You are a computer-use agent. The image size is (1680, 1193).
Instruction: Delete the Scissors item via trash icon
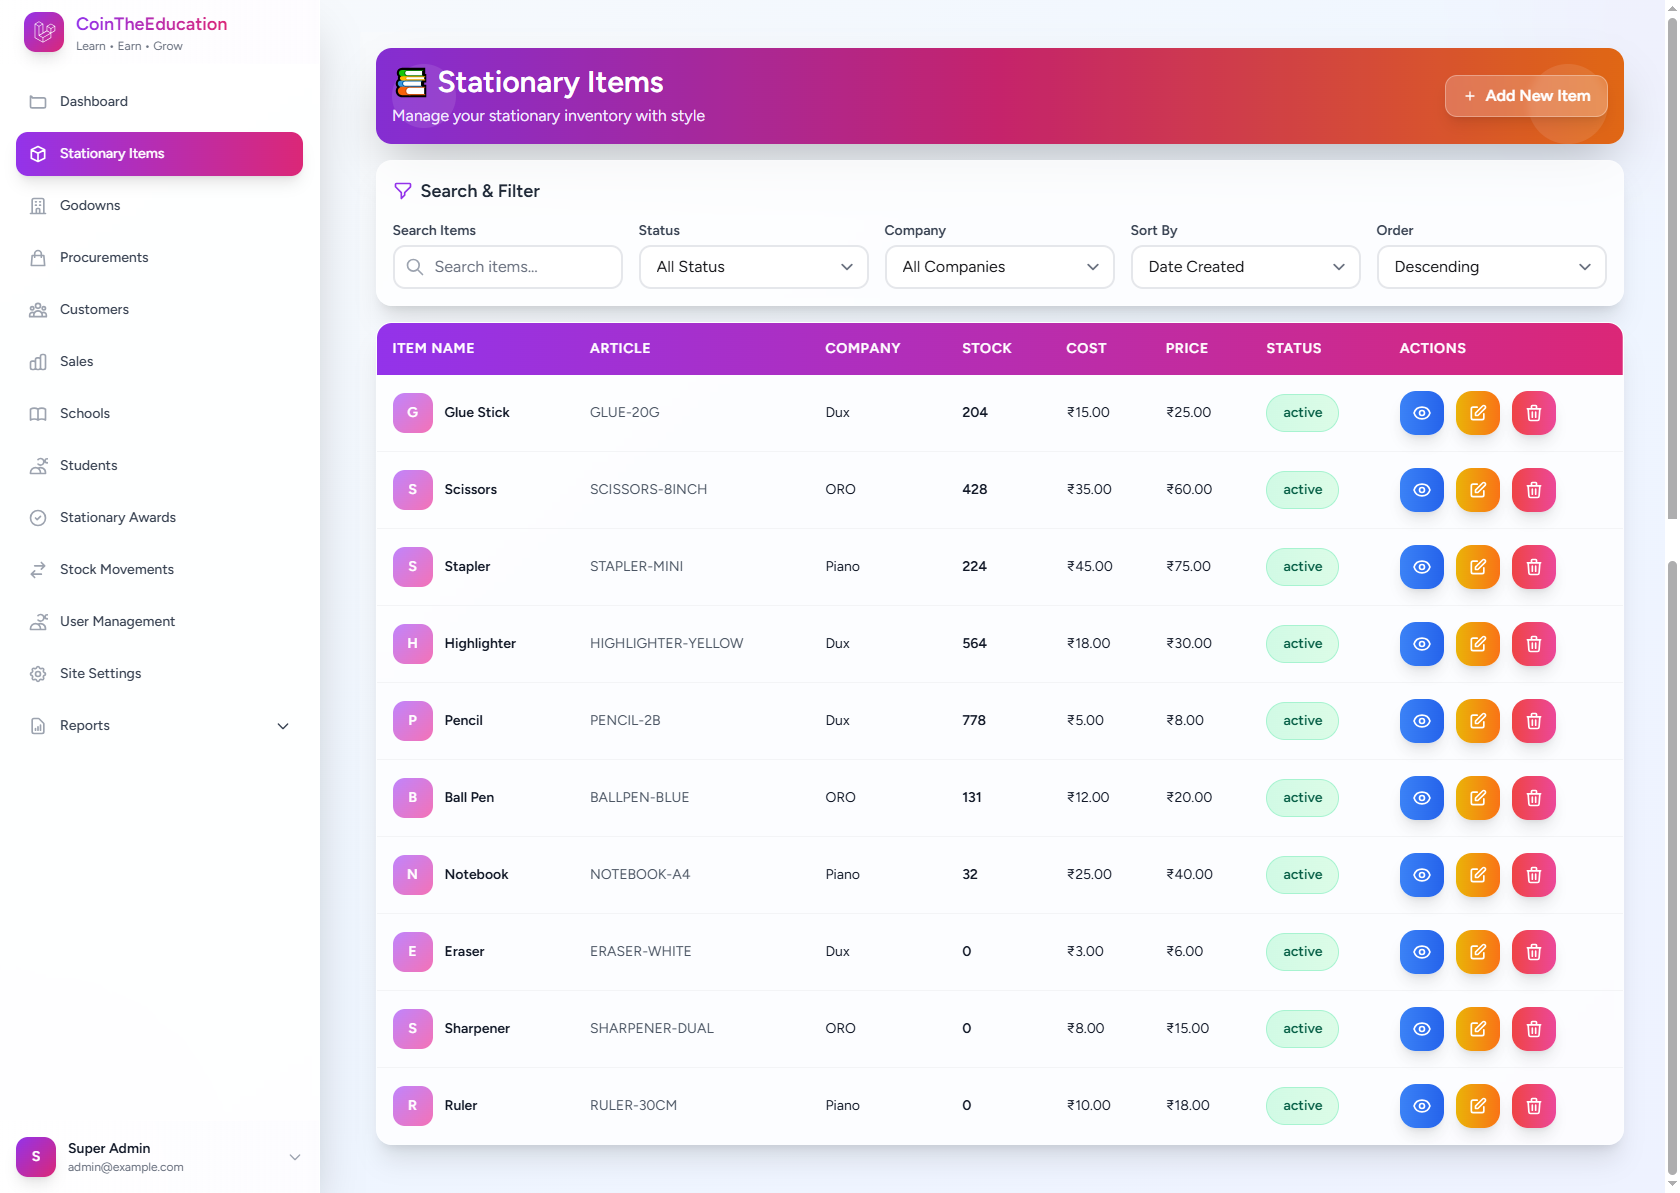(1533, 490)
